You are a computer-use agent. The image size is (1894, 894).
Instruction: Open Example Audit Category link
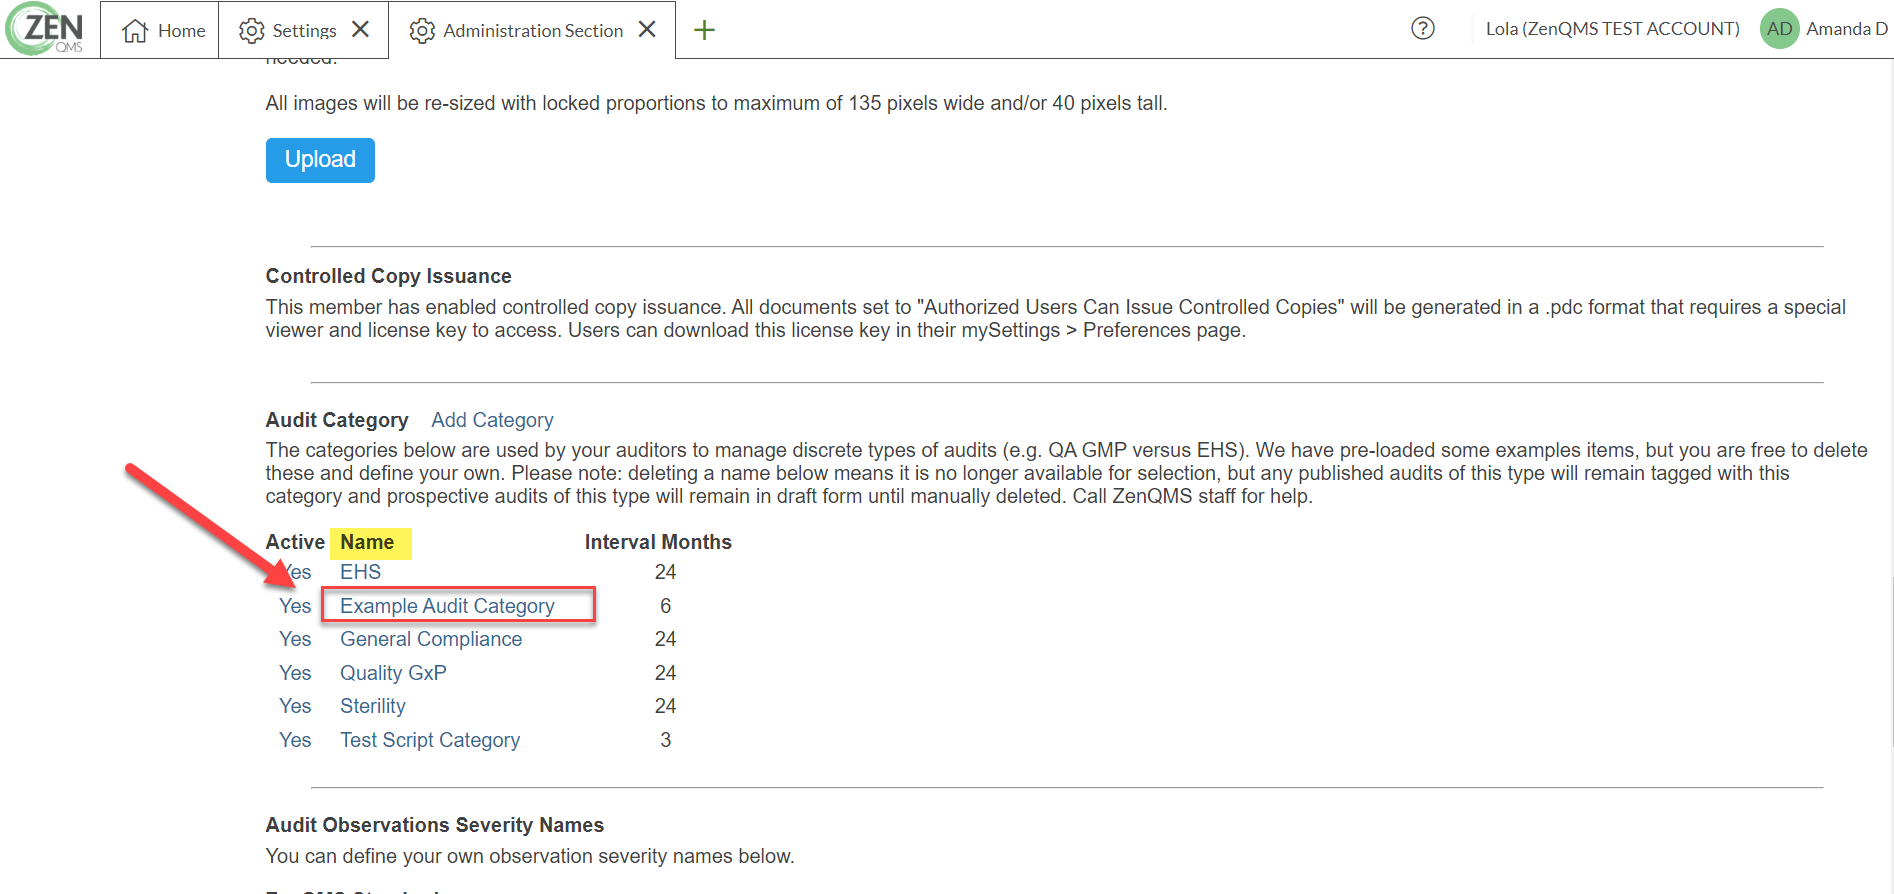pos(447,606)
